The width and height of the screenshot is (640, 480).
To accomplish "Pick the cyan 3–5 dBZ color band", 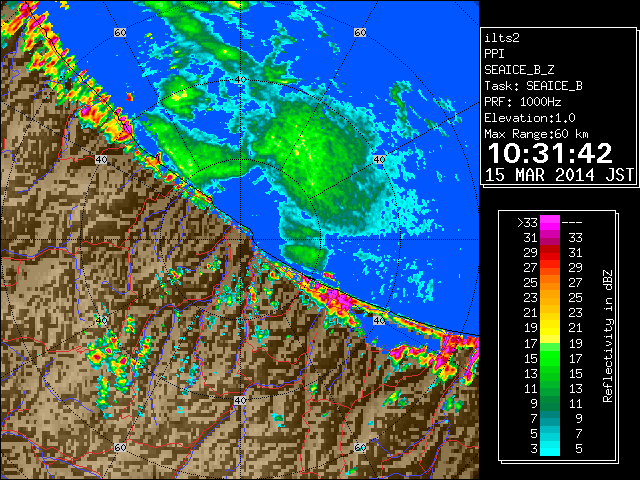I will (550, 449).
